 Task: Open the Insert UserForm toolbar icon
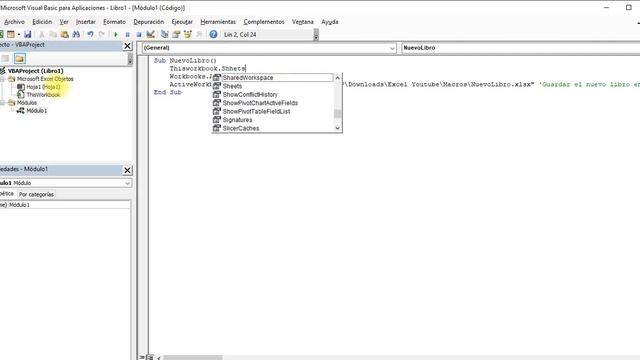11,35
